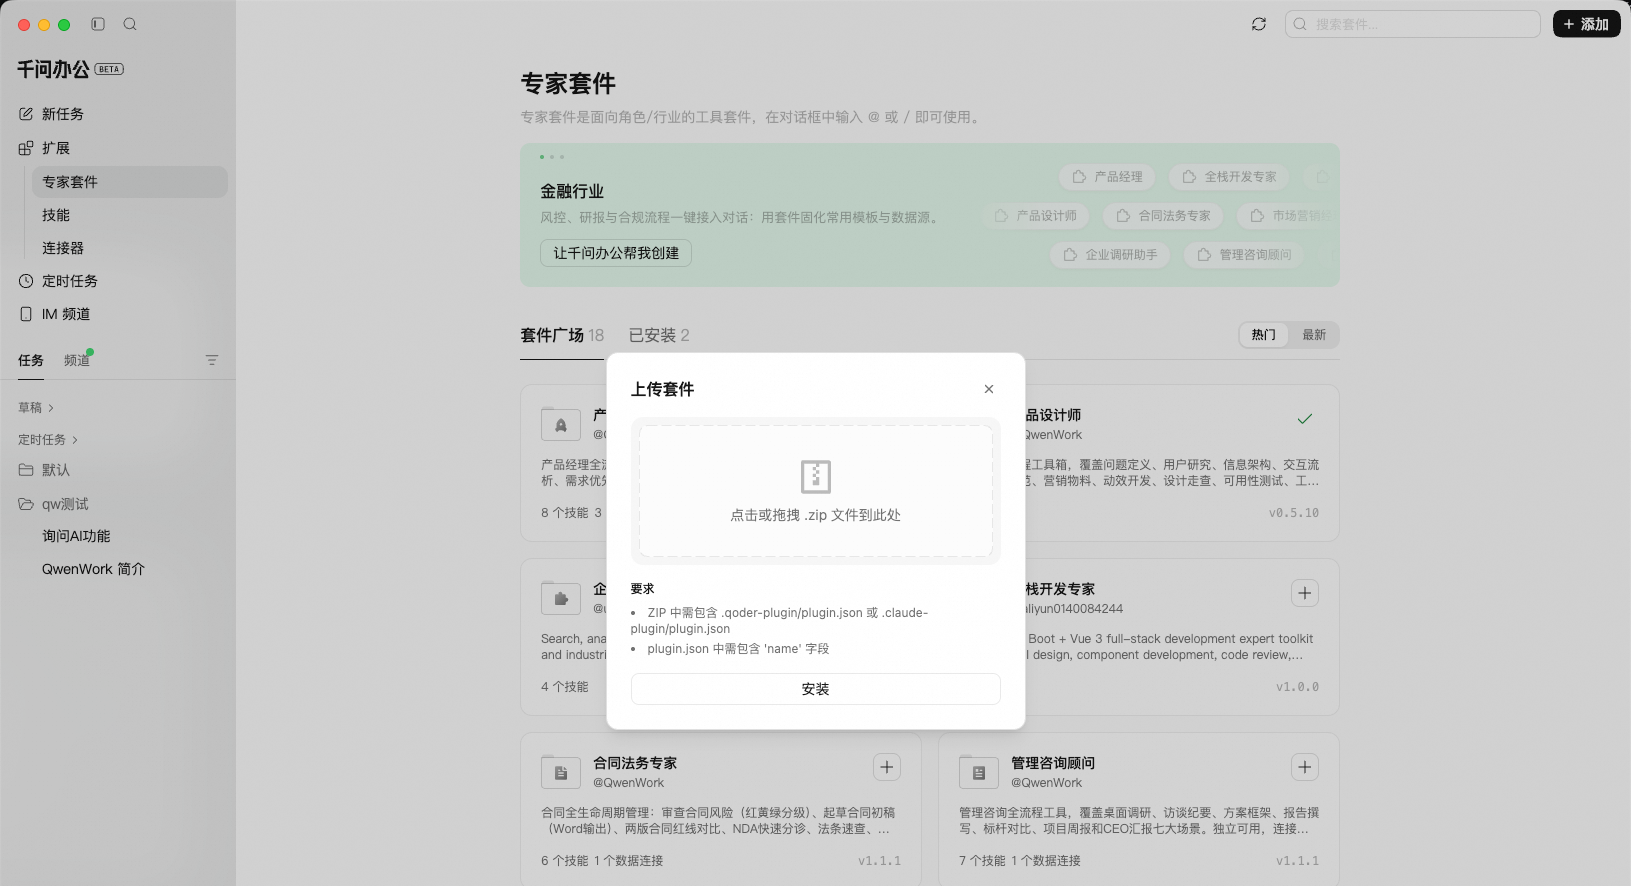This screenshot has height=886, width=1631.
Task: Click the 合同法务专家 card icon
Action: pyautogui.click(x=561, y=772)
